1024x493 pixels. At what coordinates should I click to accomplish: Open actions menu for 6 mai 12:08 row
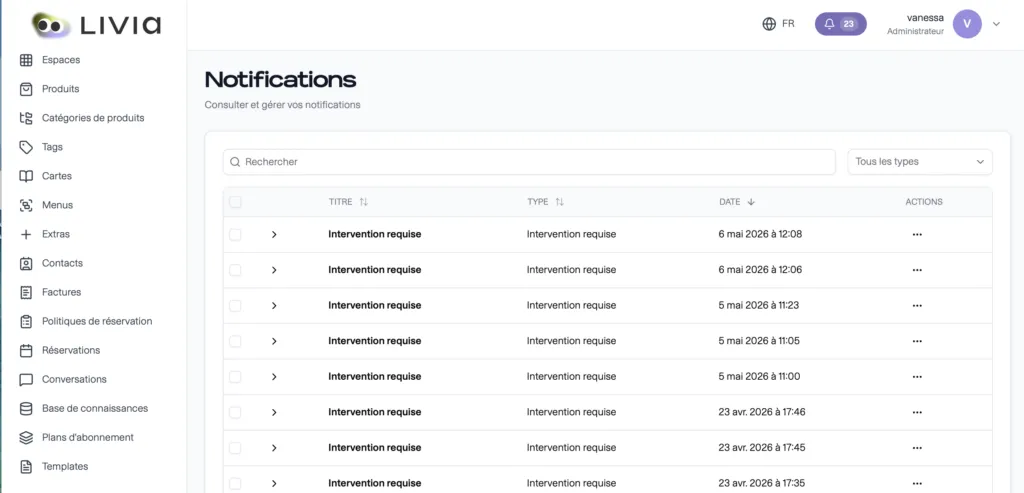pos(917,234)
